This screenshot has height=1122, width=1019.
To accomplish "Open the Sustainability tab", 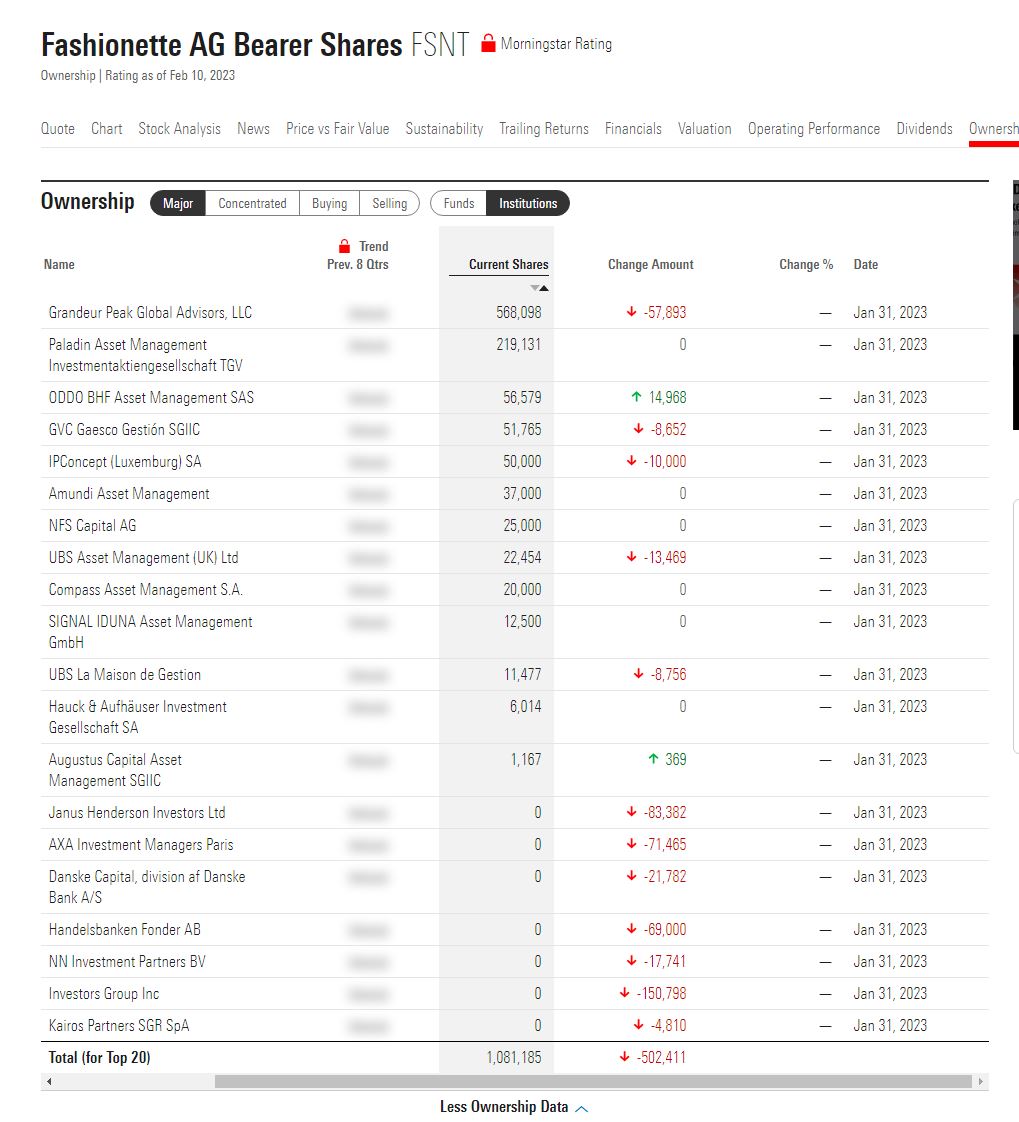I will [444, 129].
